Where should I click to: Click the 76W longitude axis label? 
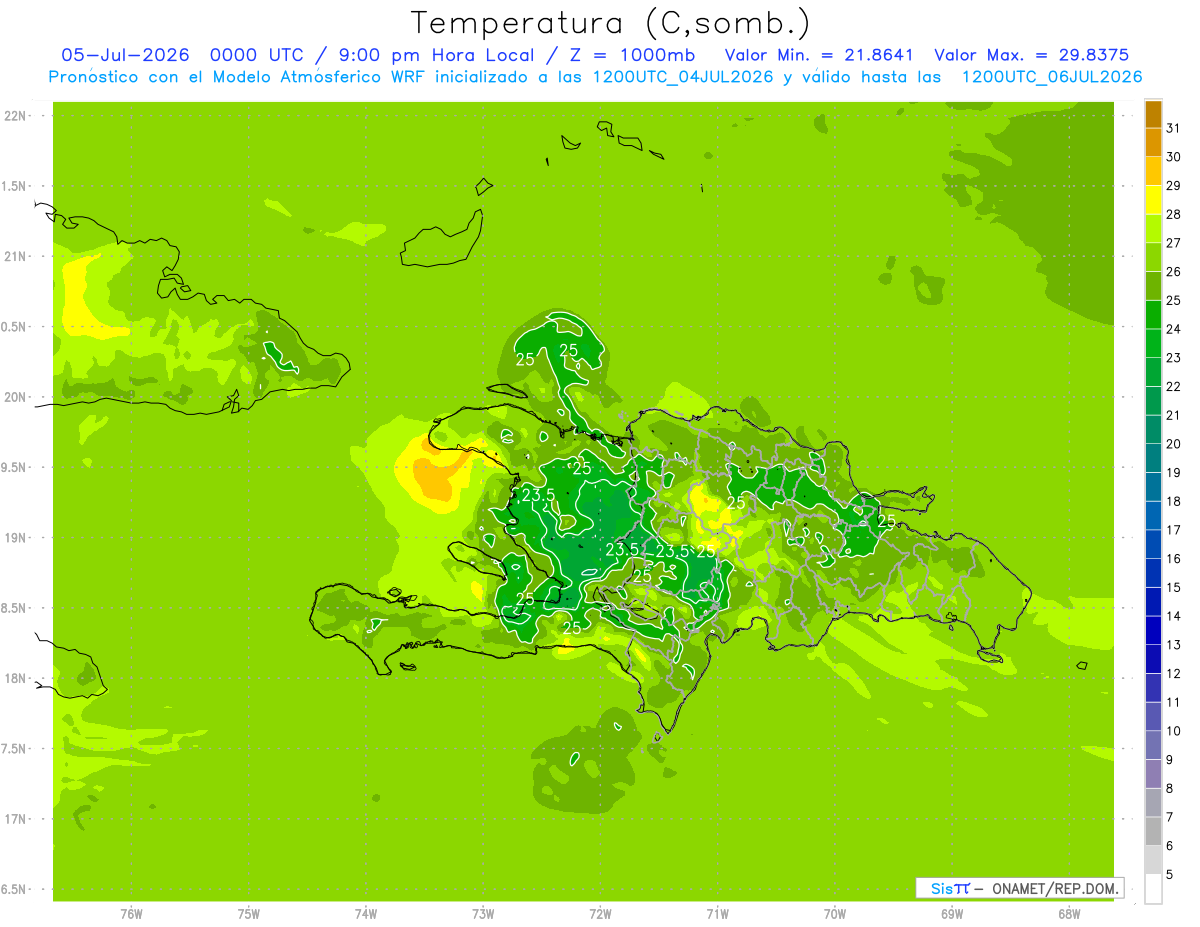[x=131, y=914]
